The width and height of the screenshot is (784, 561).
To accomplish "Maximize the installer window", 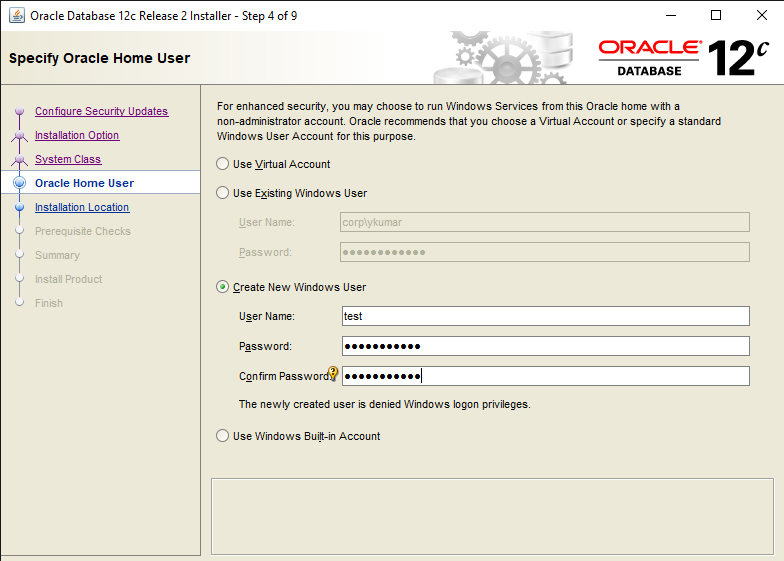I will coord(716,15).
